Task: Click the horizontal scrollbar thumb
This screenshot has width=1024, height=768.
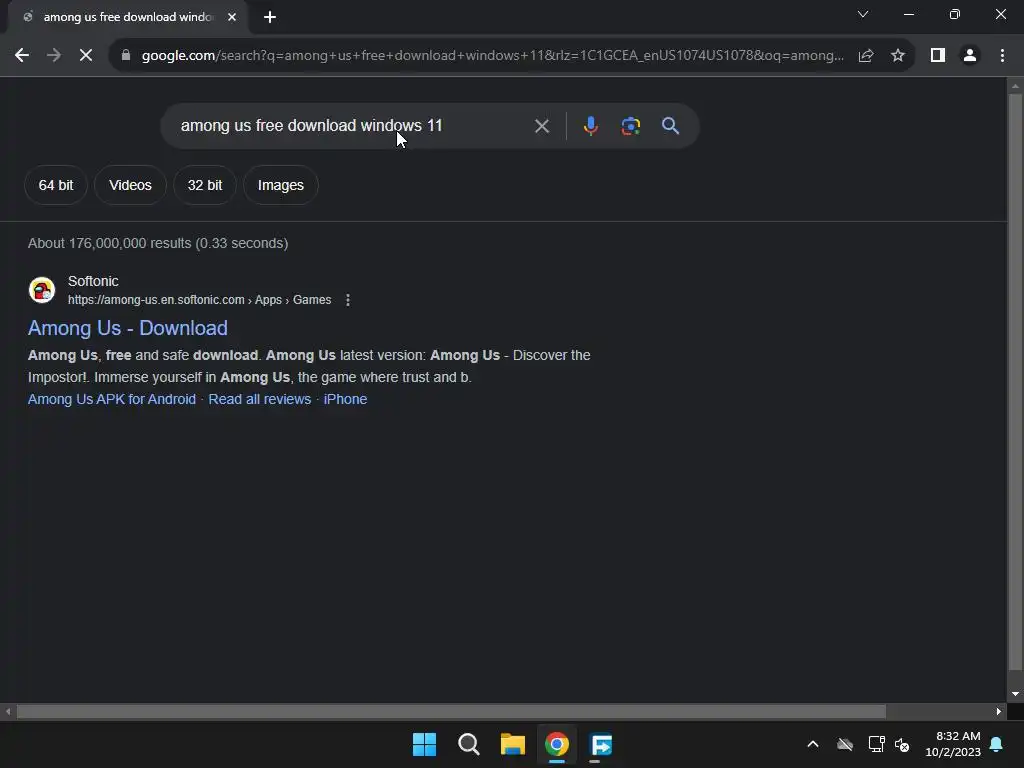Action: 451,712
